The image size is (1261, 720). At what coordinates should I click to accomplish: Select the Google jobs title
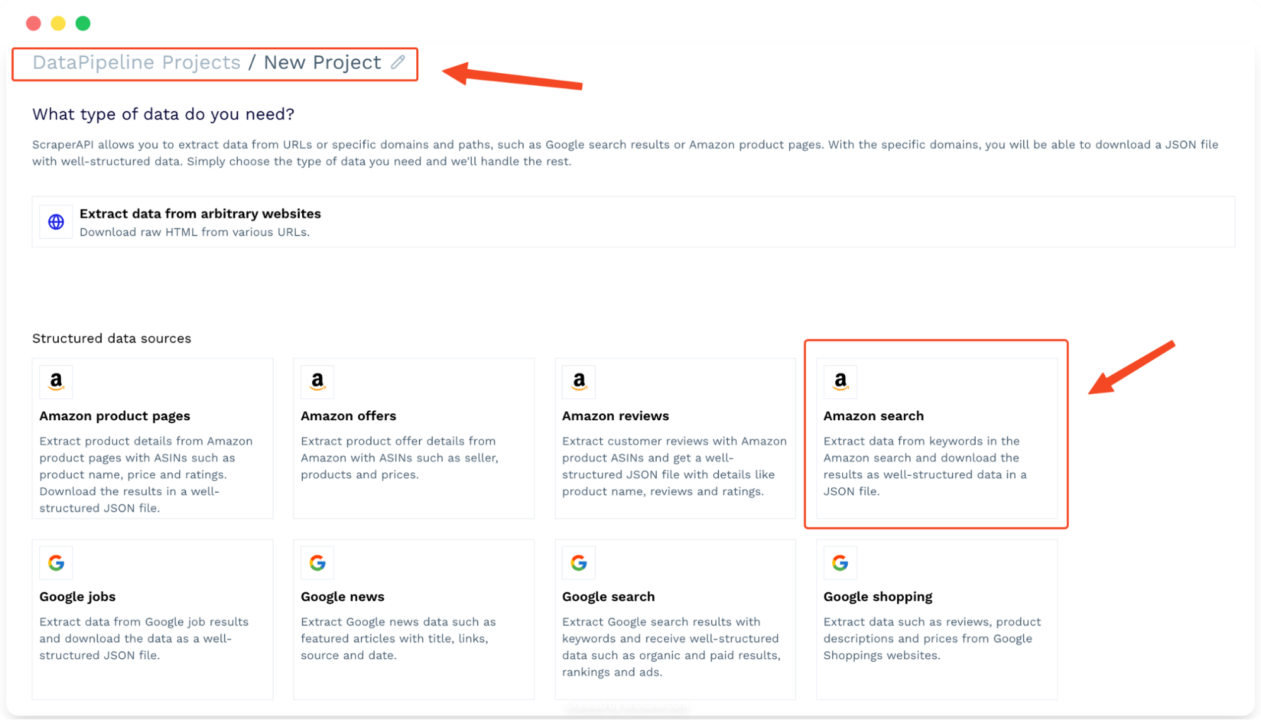[77, 597]
